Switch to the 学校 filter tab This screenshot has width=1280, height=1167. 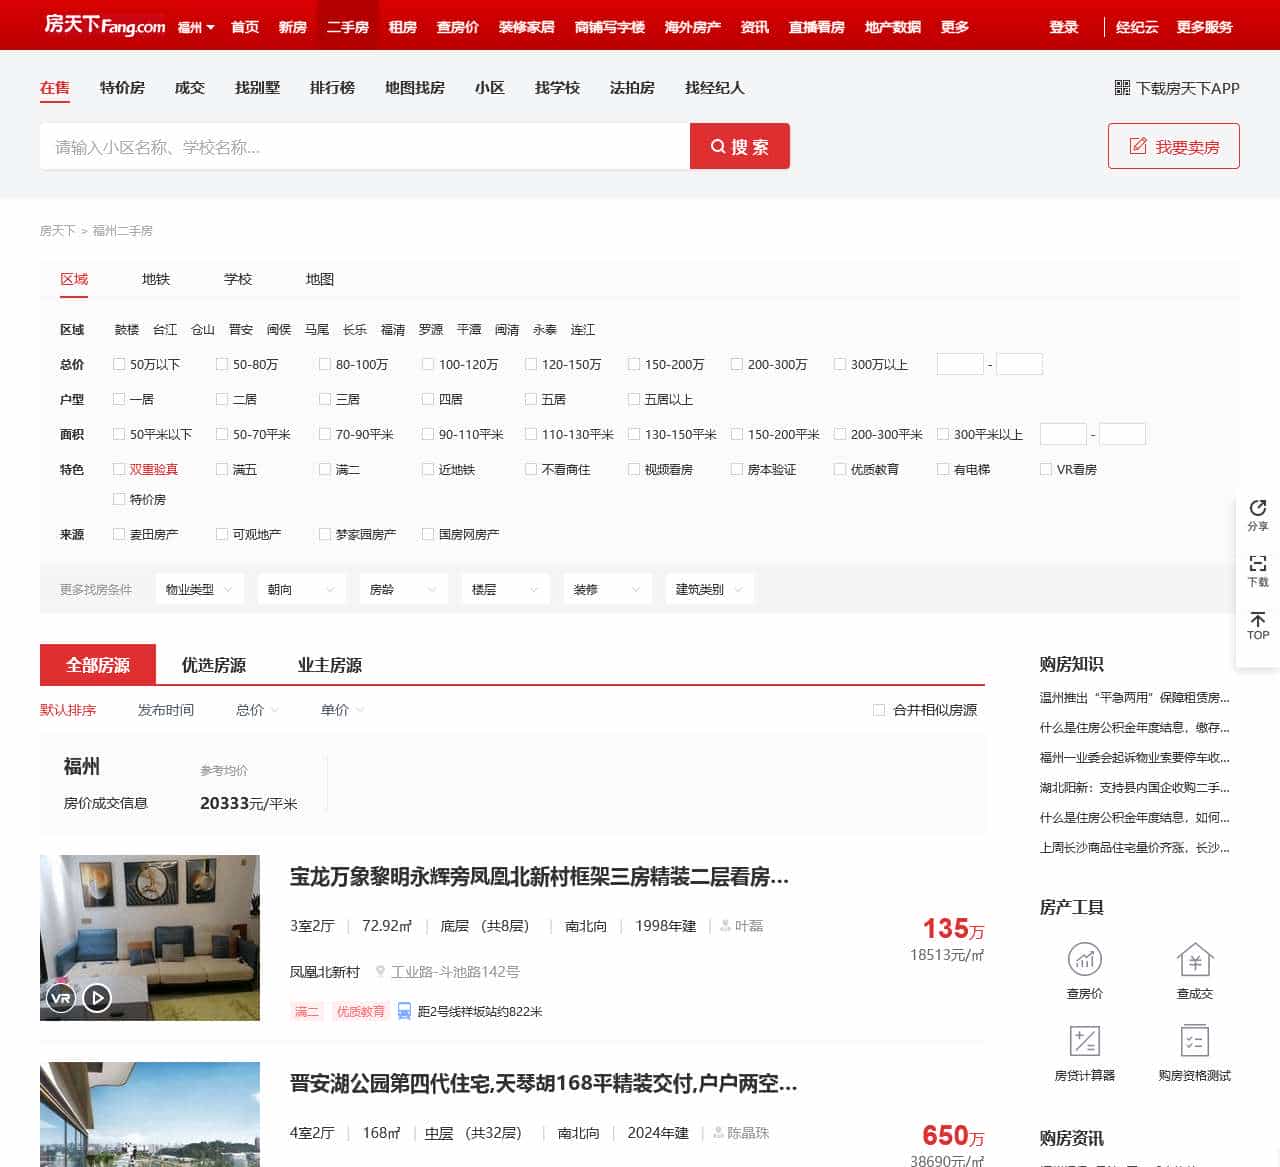point(238,279)
